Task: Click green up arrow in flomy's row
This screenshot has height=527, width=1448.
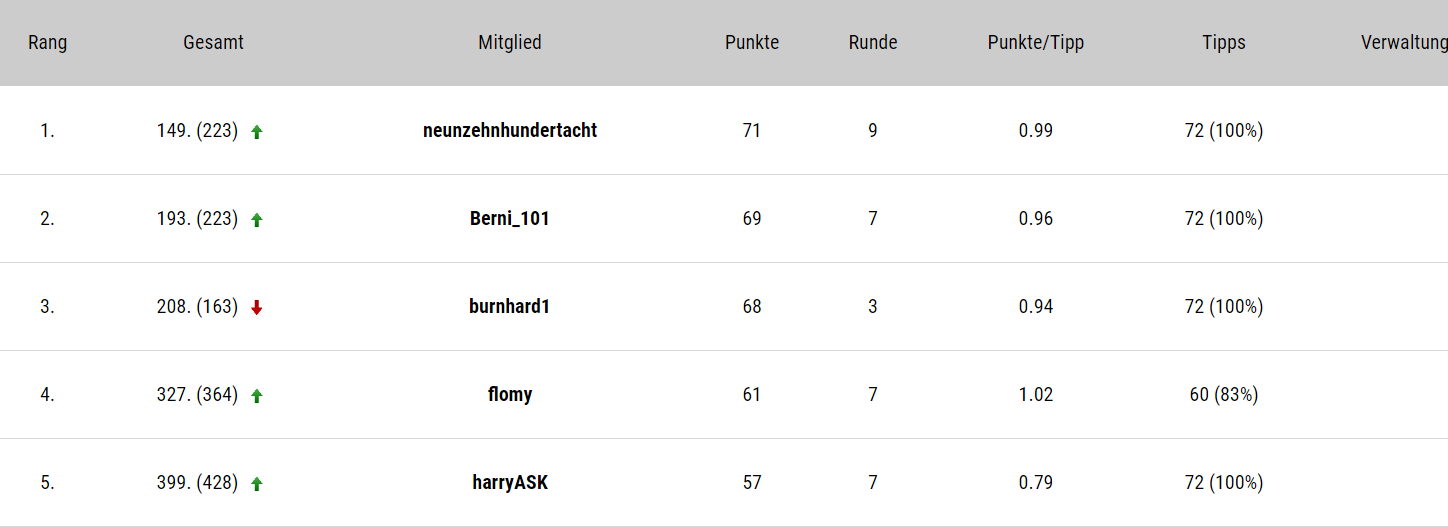Action: [257, 396]
